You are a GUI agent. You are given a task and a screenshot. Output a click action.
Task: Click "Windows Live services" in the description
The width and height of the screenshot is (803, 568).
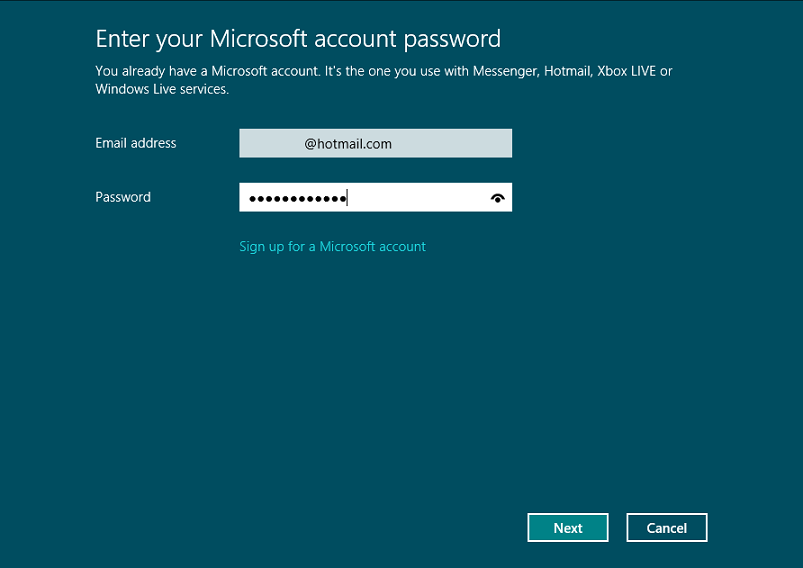click(x=161, y=90)
